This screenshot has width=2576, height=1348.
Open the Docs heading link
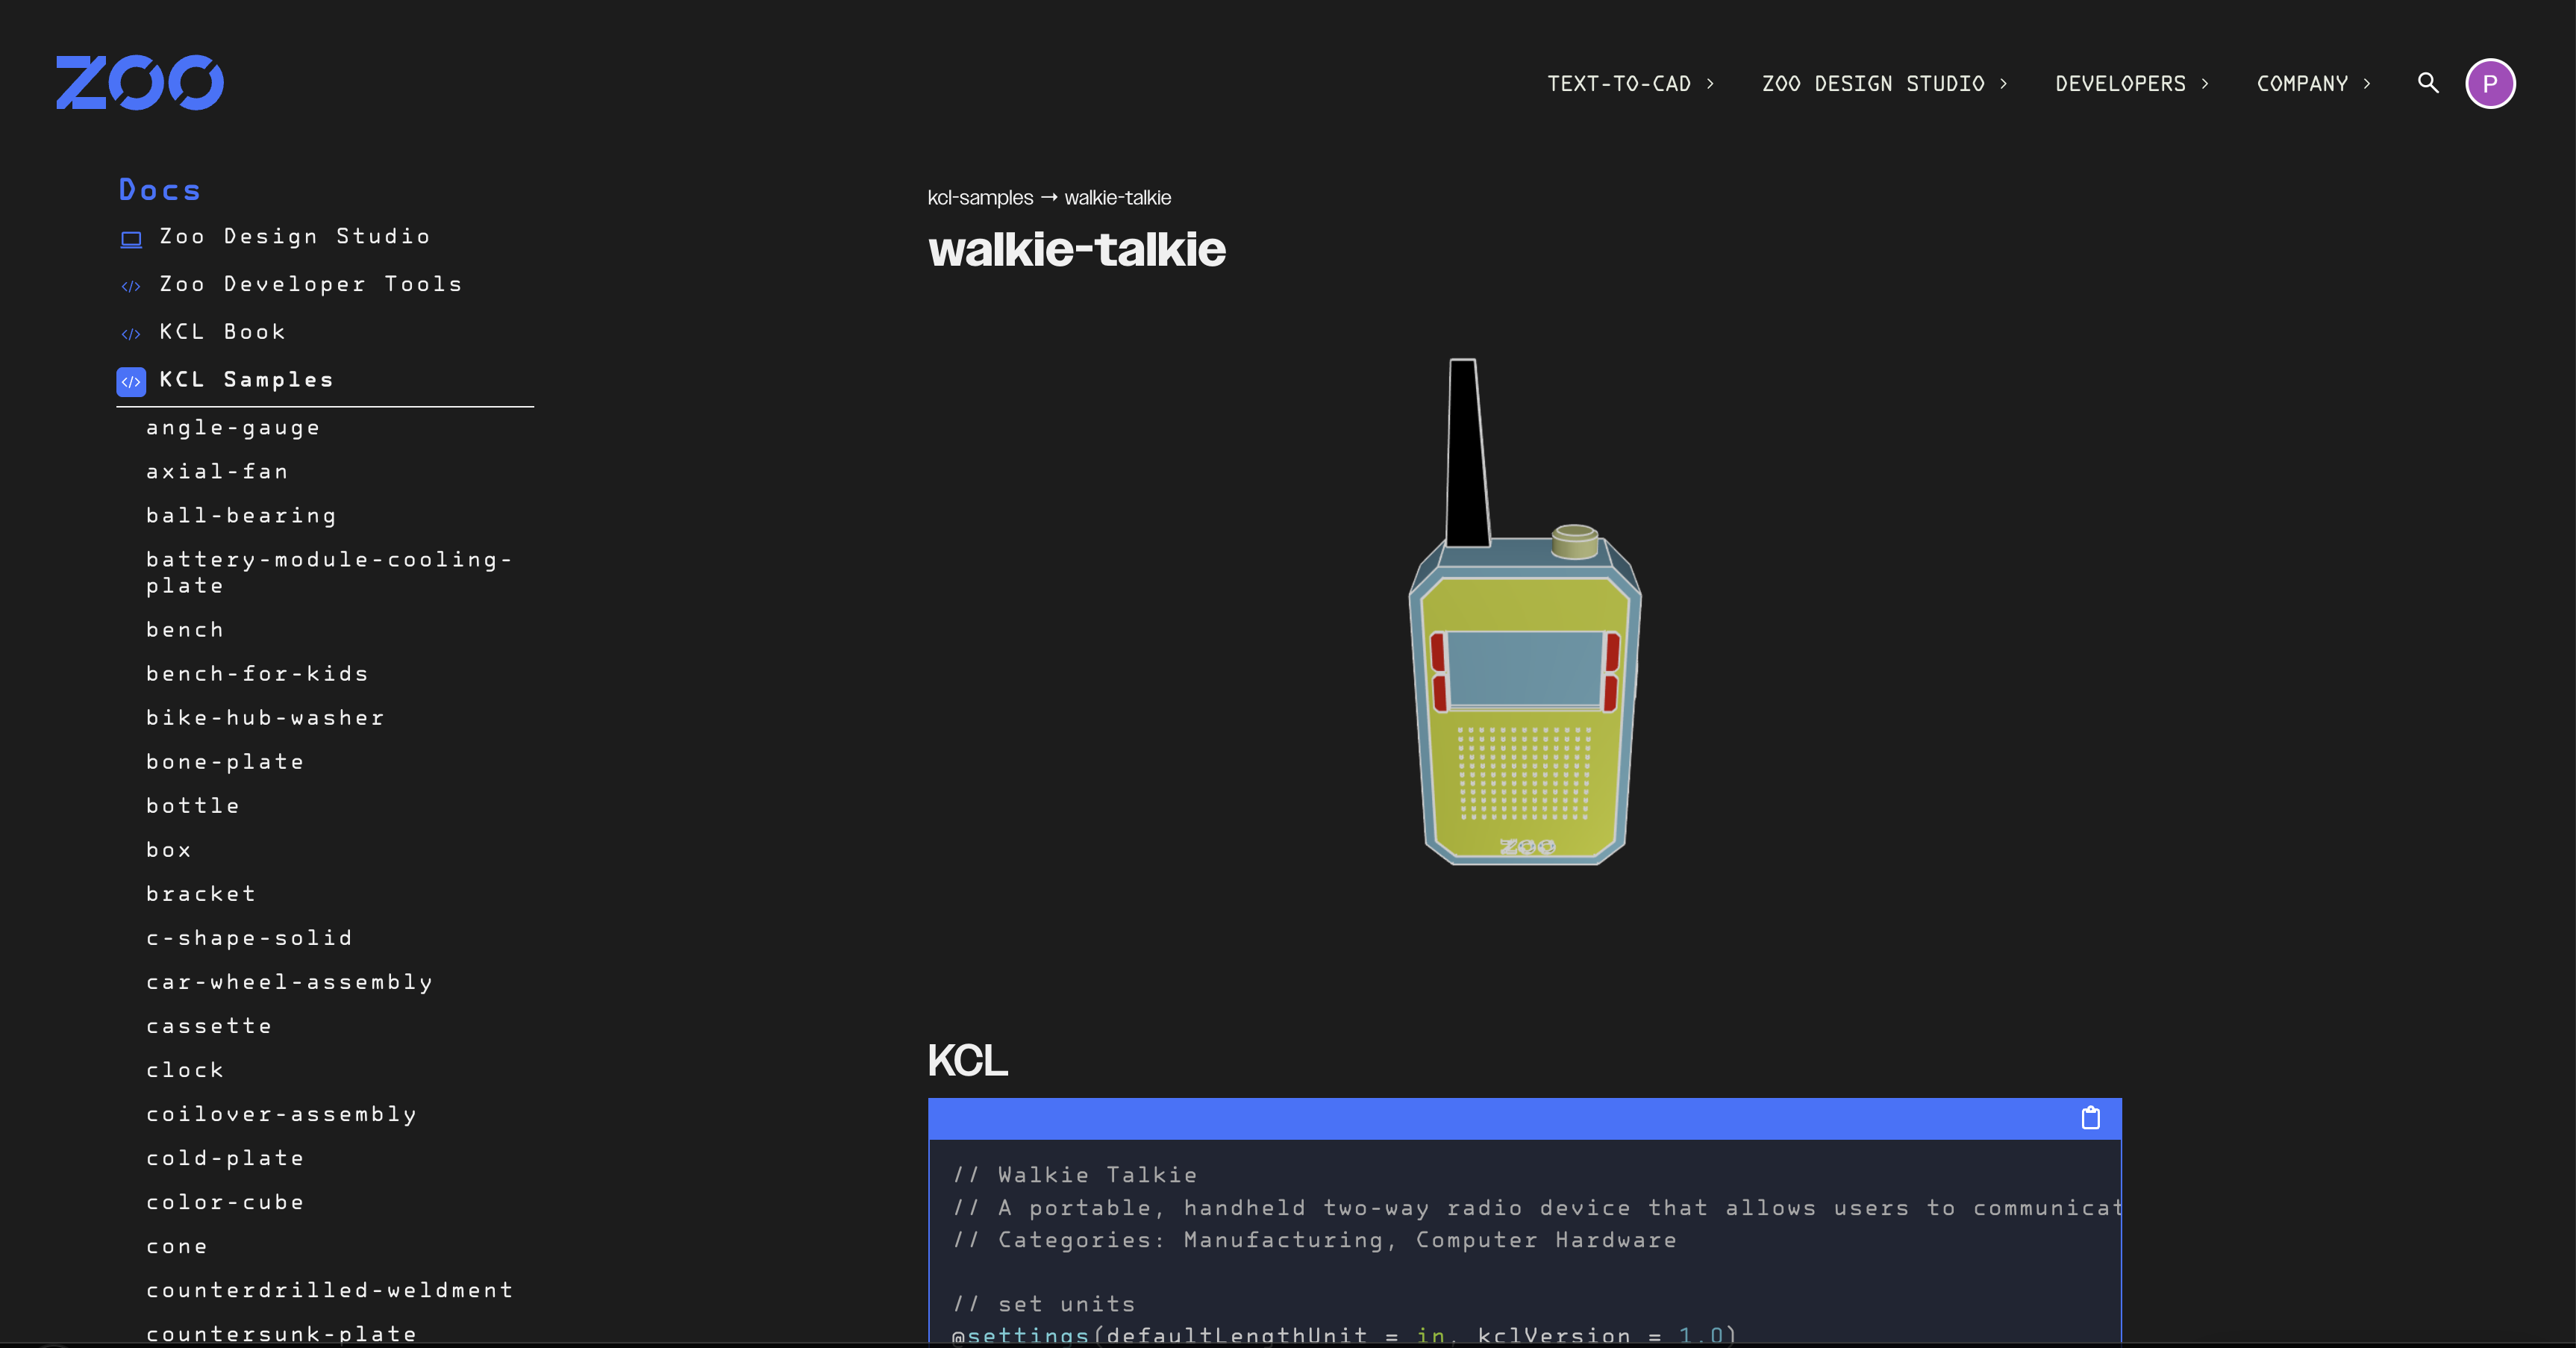(x=160, y=190)
